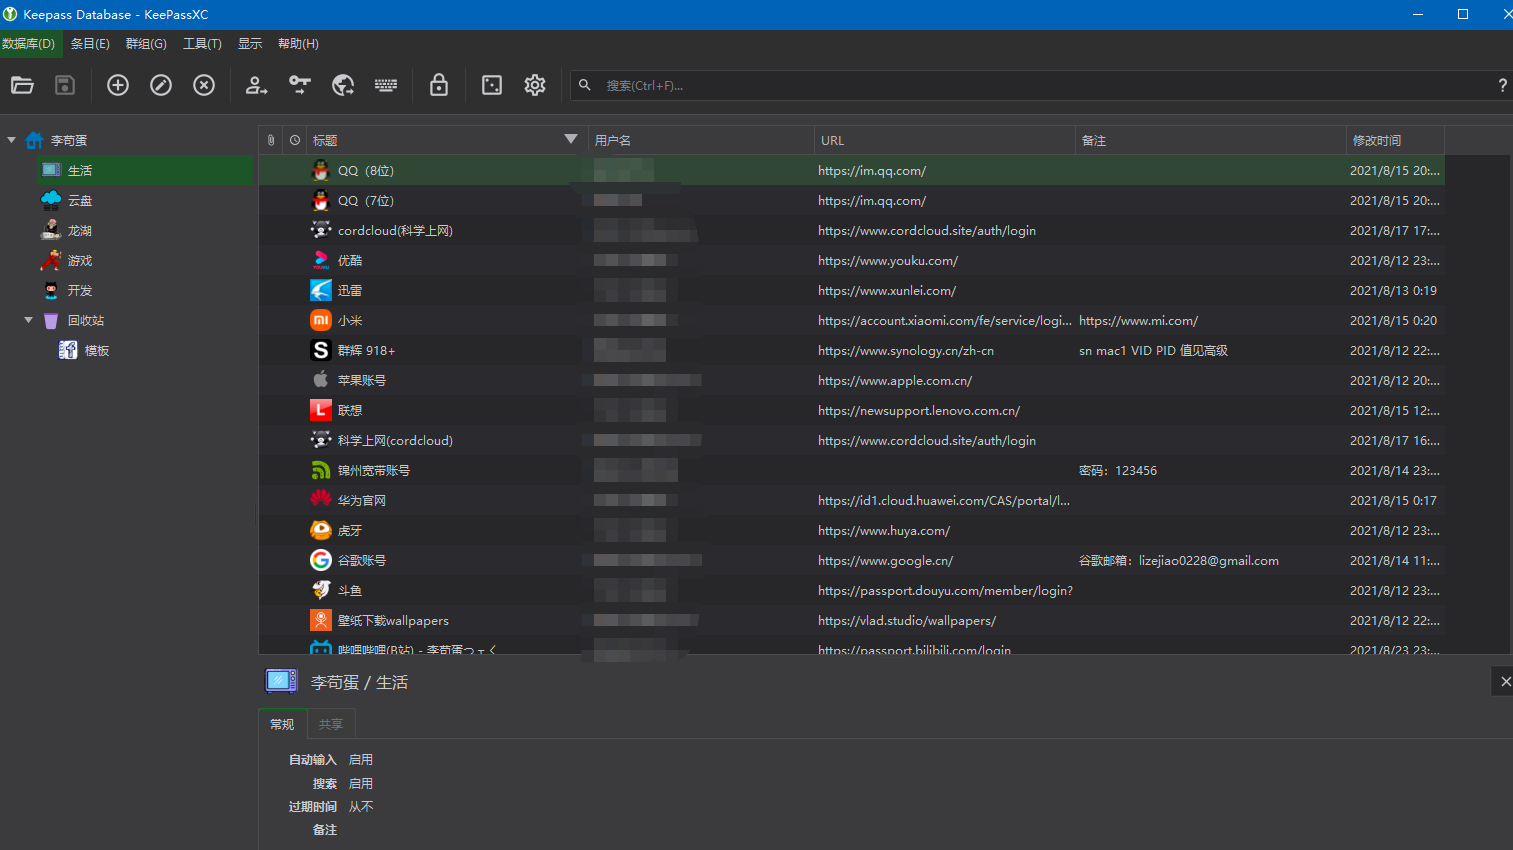
Task: Collapse the 回收站 group
Action: tap(28, 320)
